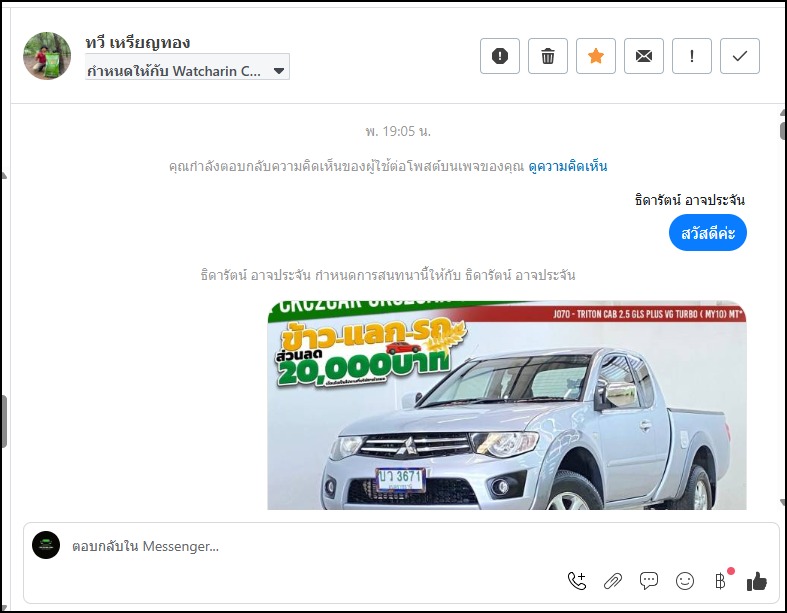Open the Triton pickup truck image
The image size is (787, 613).
tap(507, 405)
